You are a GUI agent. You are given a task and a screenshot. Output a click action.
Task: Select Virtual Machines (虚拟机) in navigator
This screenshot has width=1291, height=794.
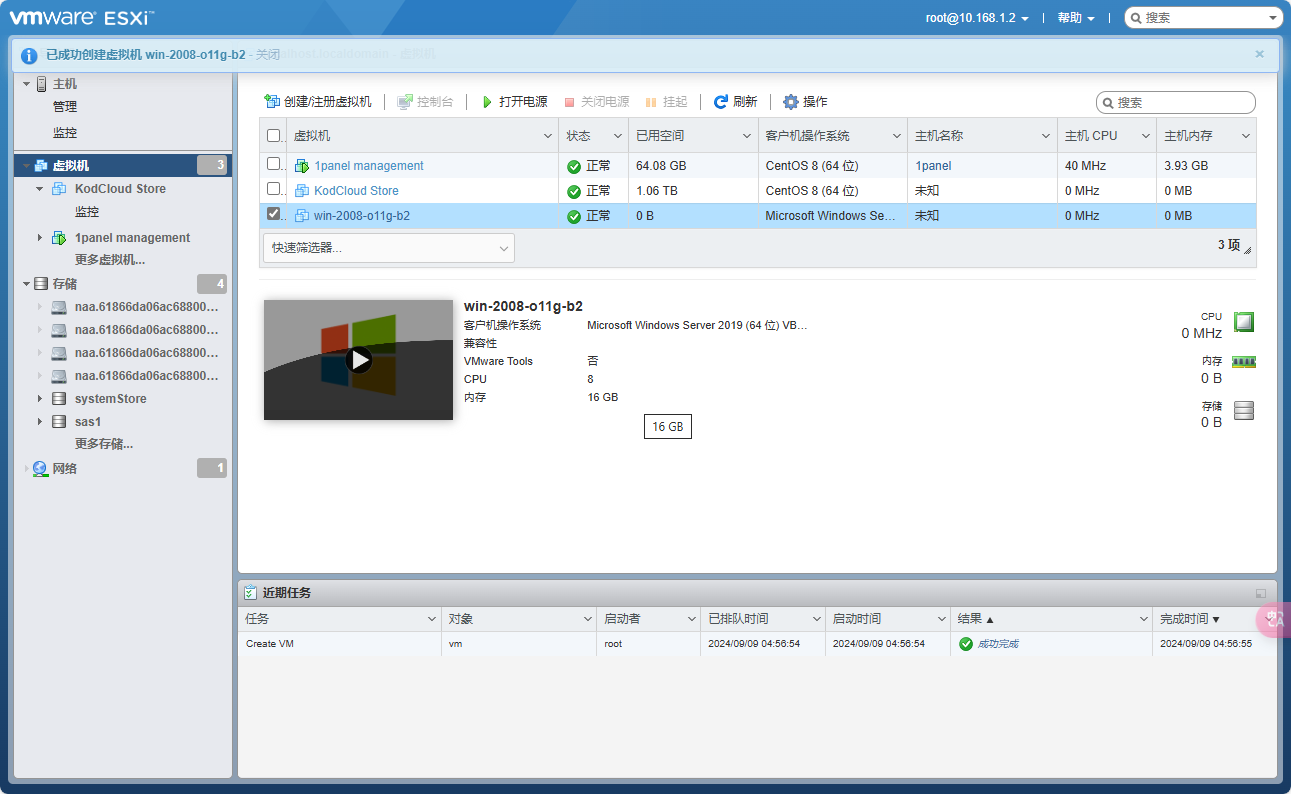[x=123, y=165]
